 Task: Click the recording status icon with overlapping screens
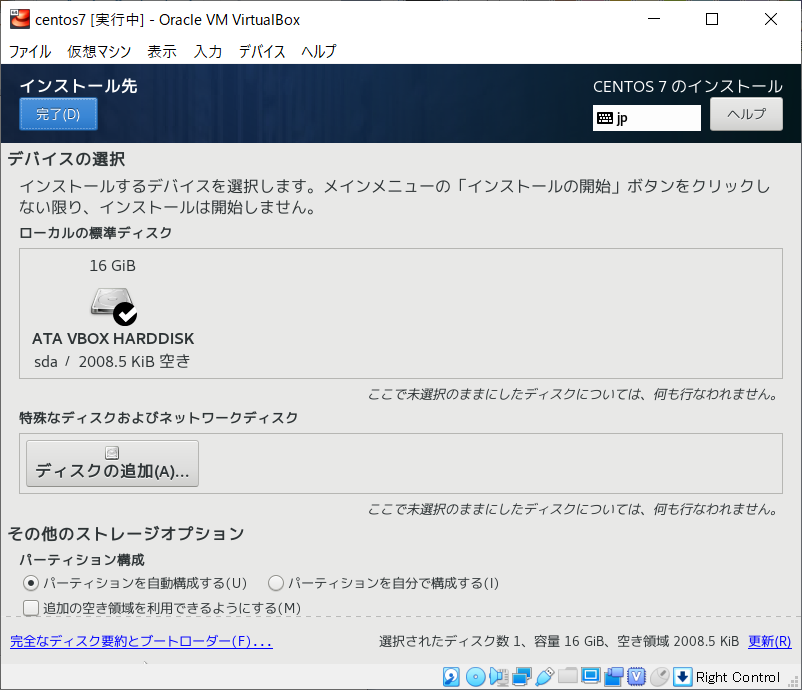[614, 677]
